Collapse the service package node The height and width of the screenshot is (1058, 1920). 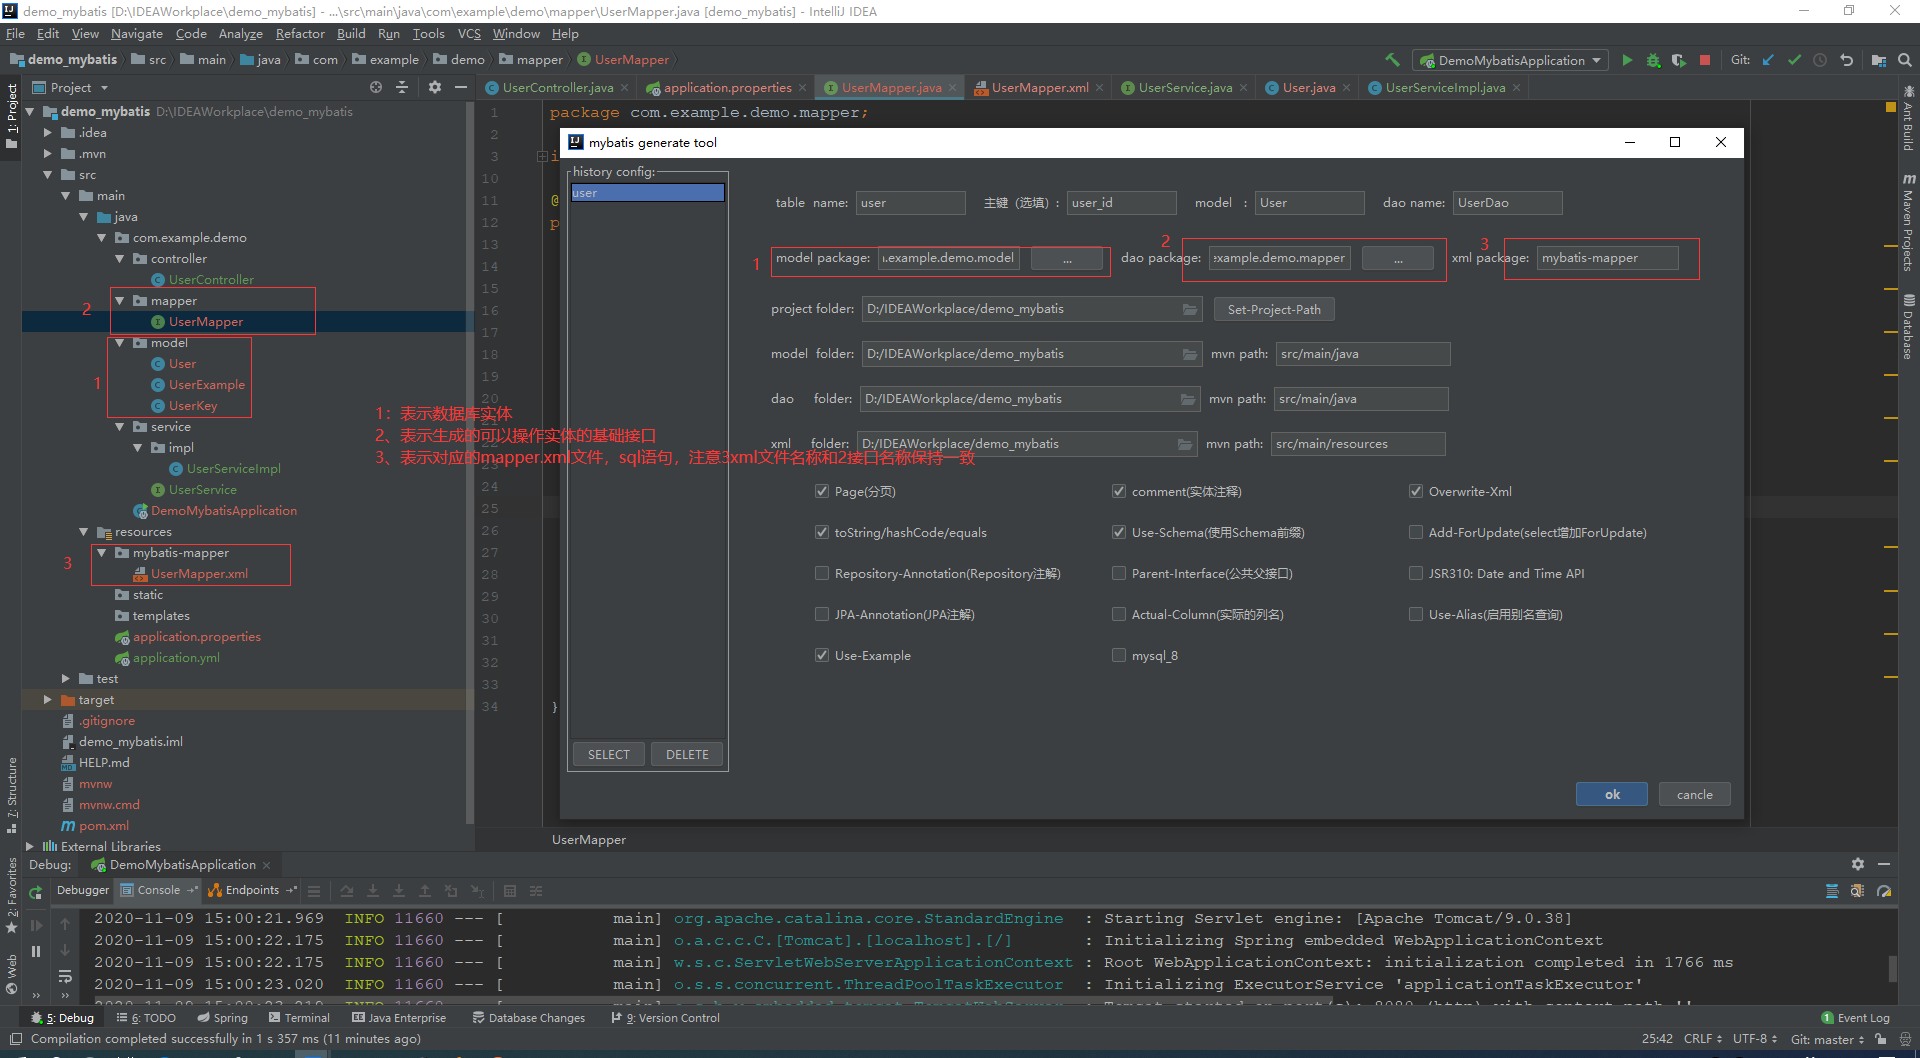[119, 426]
